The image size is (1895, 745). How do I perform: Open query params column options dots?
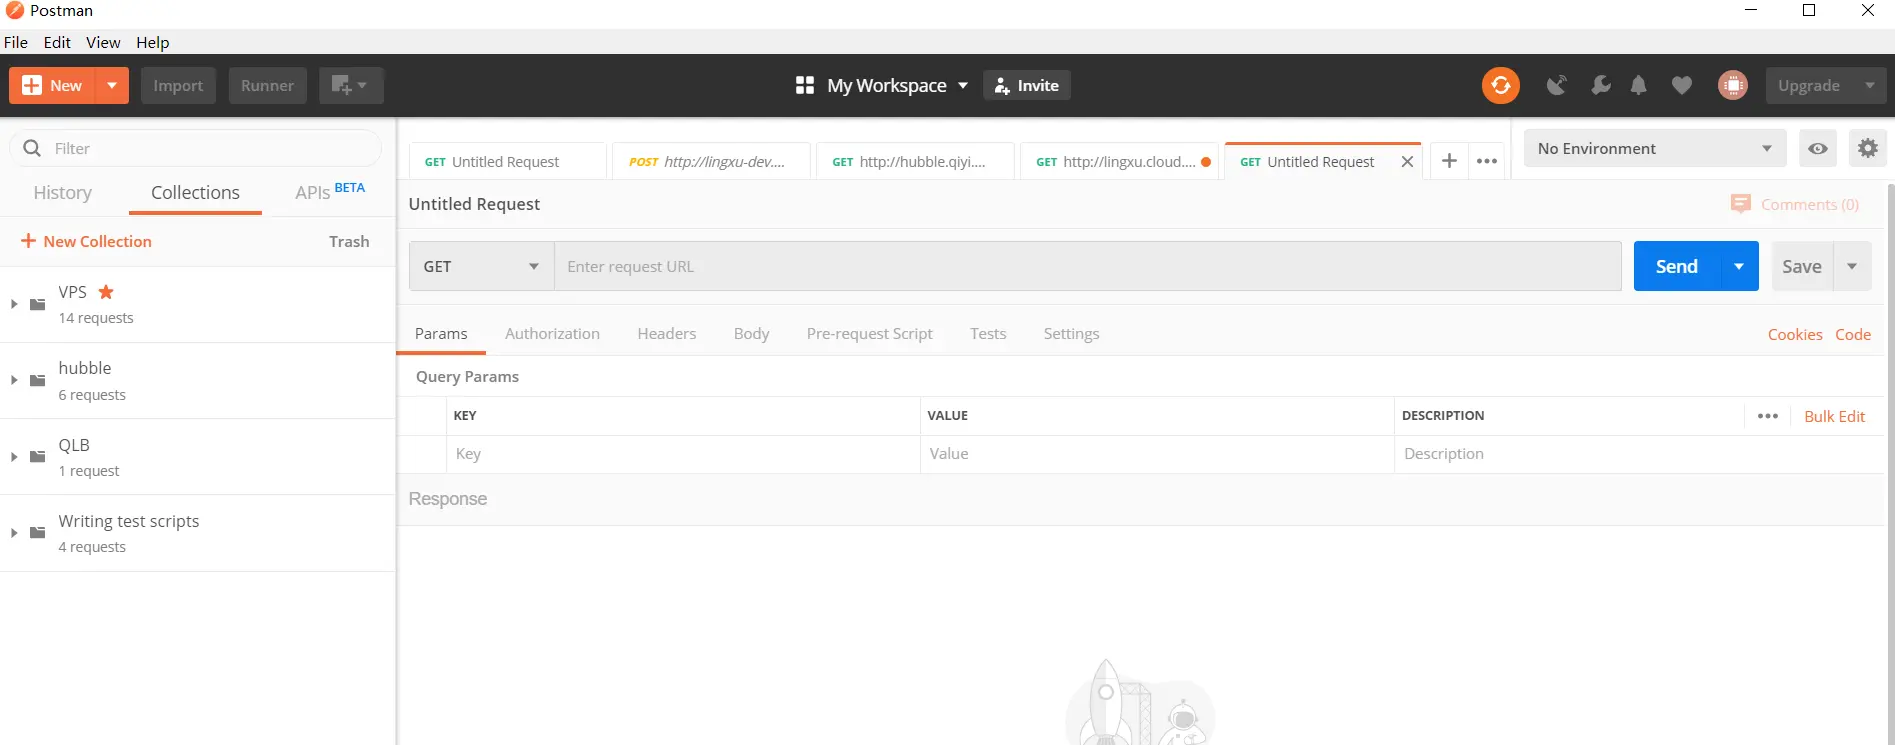click(1767, 416)
